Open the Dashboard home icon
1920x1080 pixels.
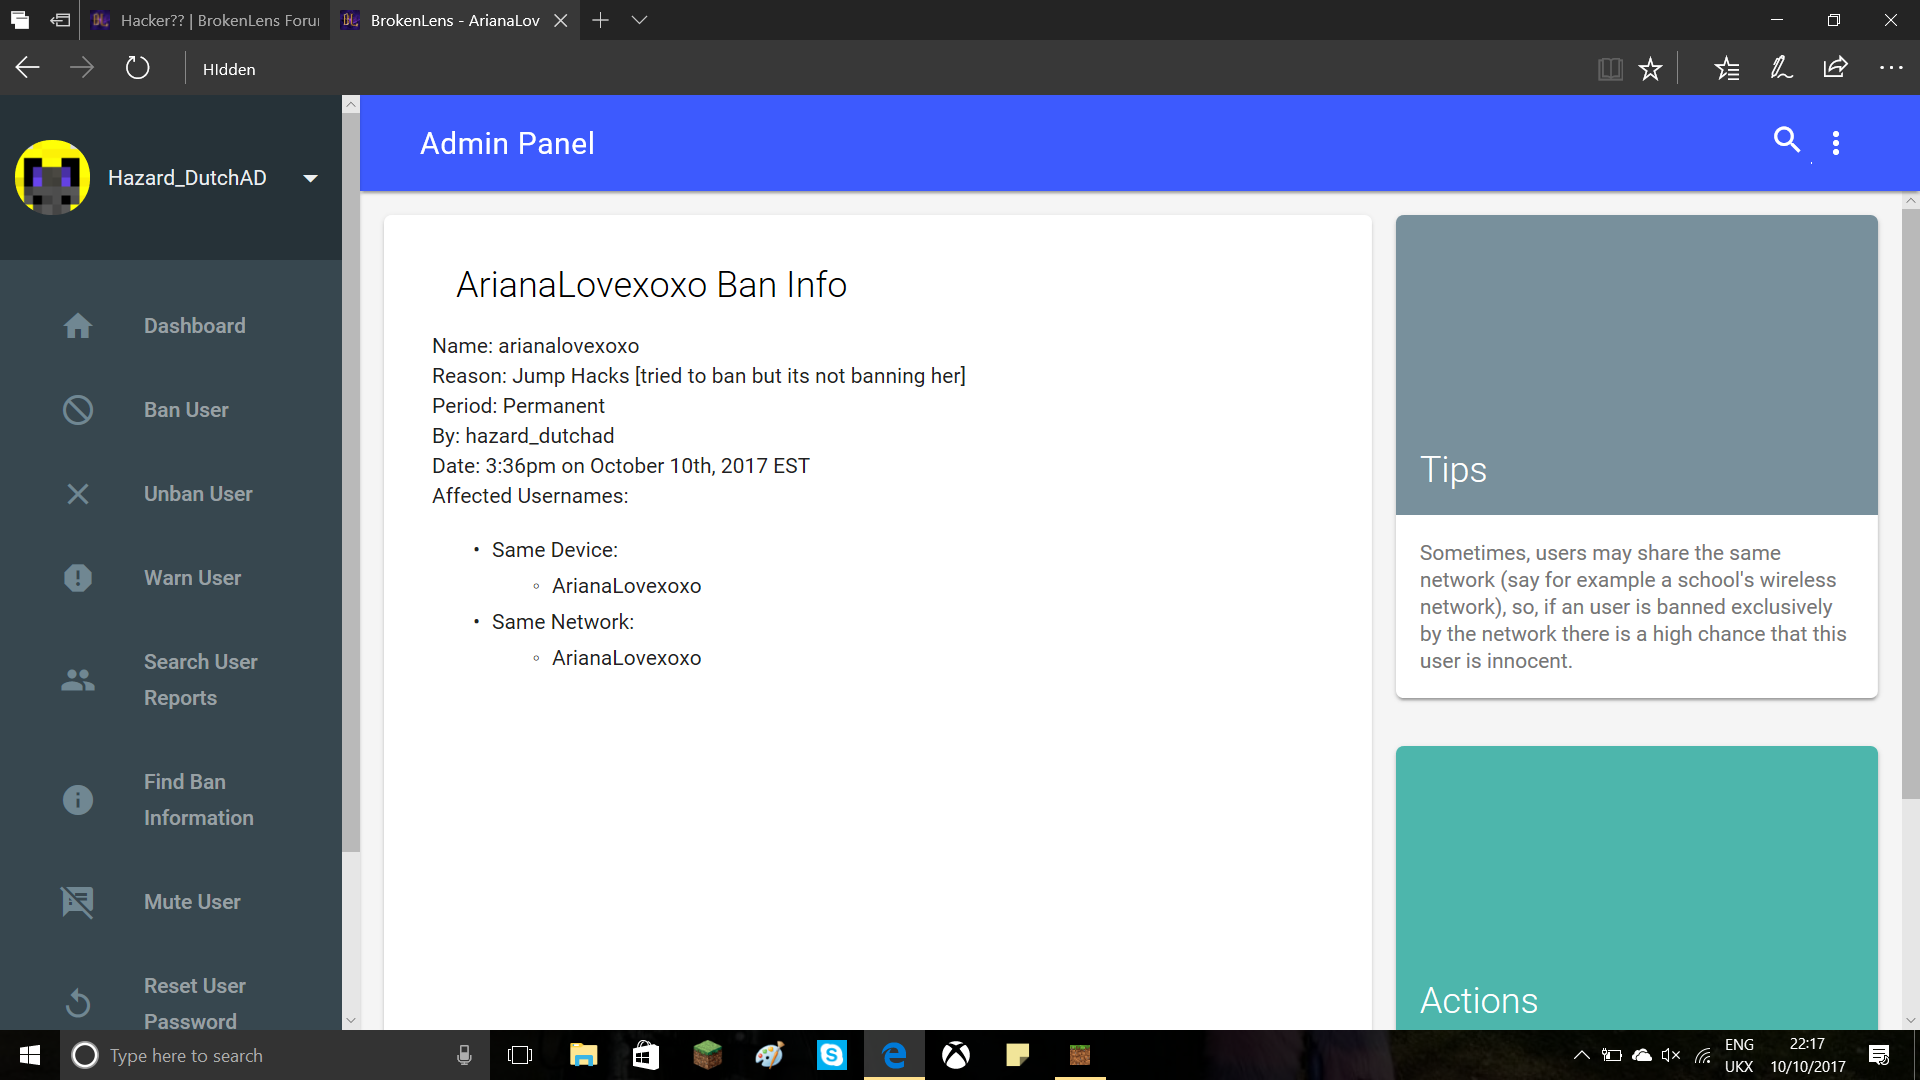[78, 326]
